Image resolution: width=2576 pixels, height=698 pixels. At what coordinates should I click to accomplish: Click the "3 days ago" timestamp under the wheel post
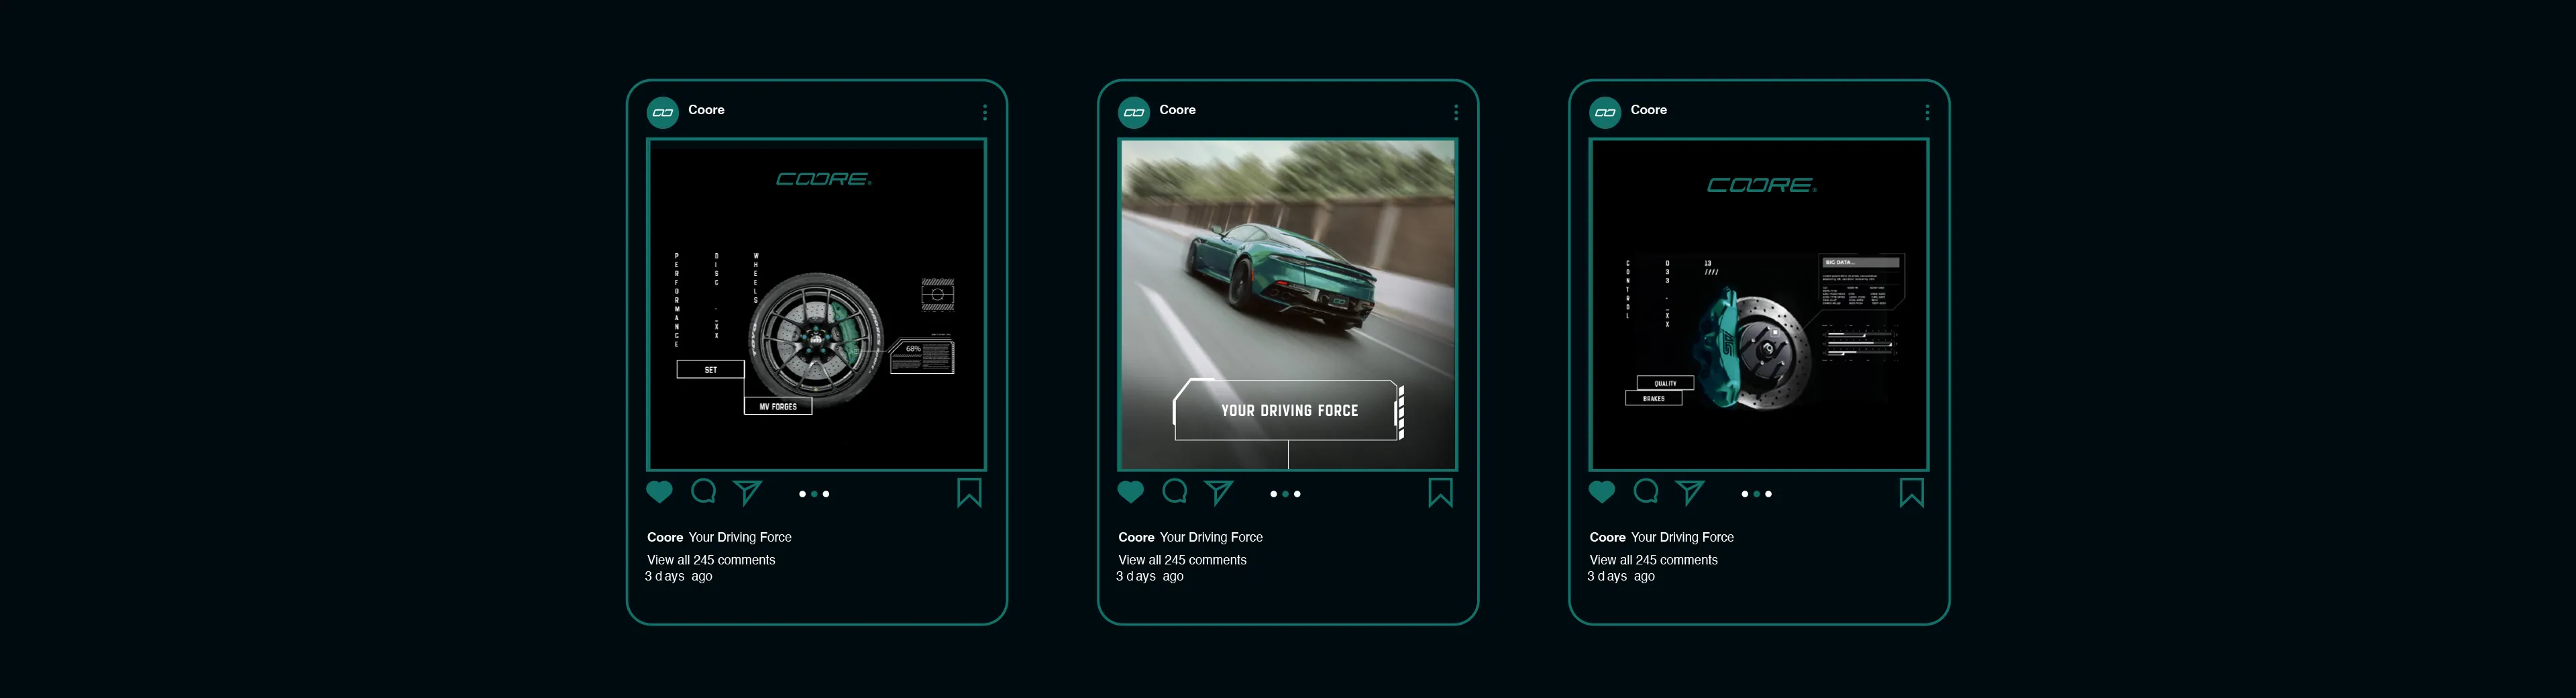click(x=679, y=576)
